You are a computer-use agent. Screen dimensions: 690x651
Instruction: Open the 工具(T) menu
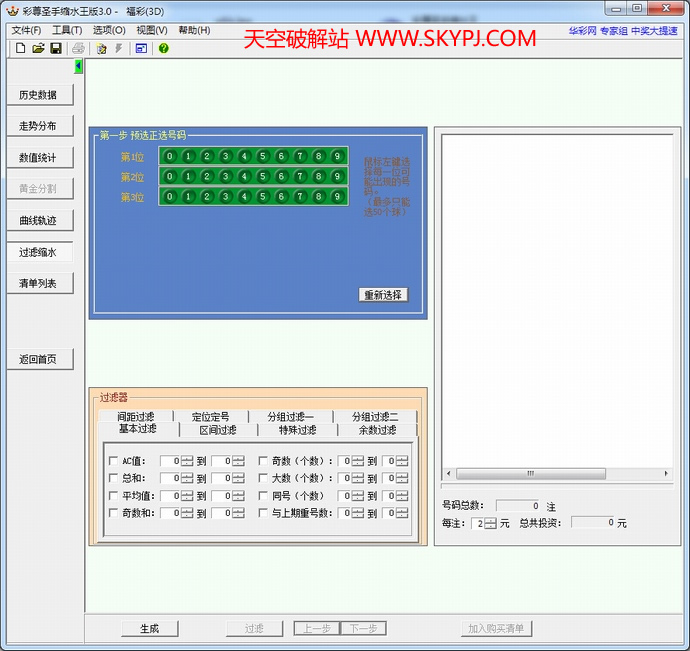tap(67, 30)
